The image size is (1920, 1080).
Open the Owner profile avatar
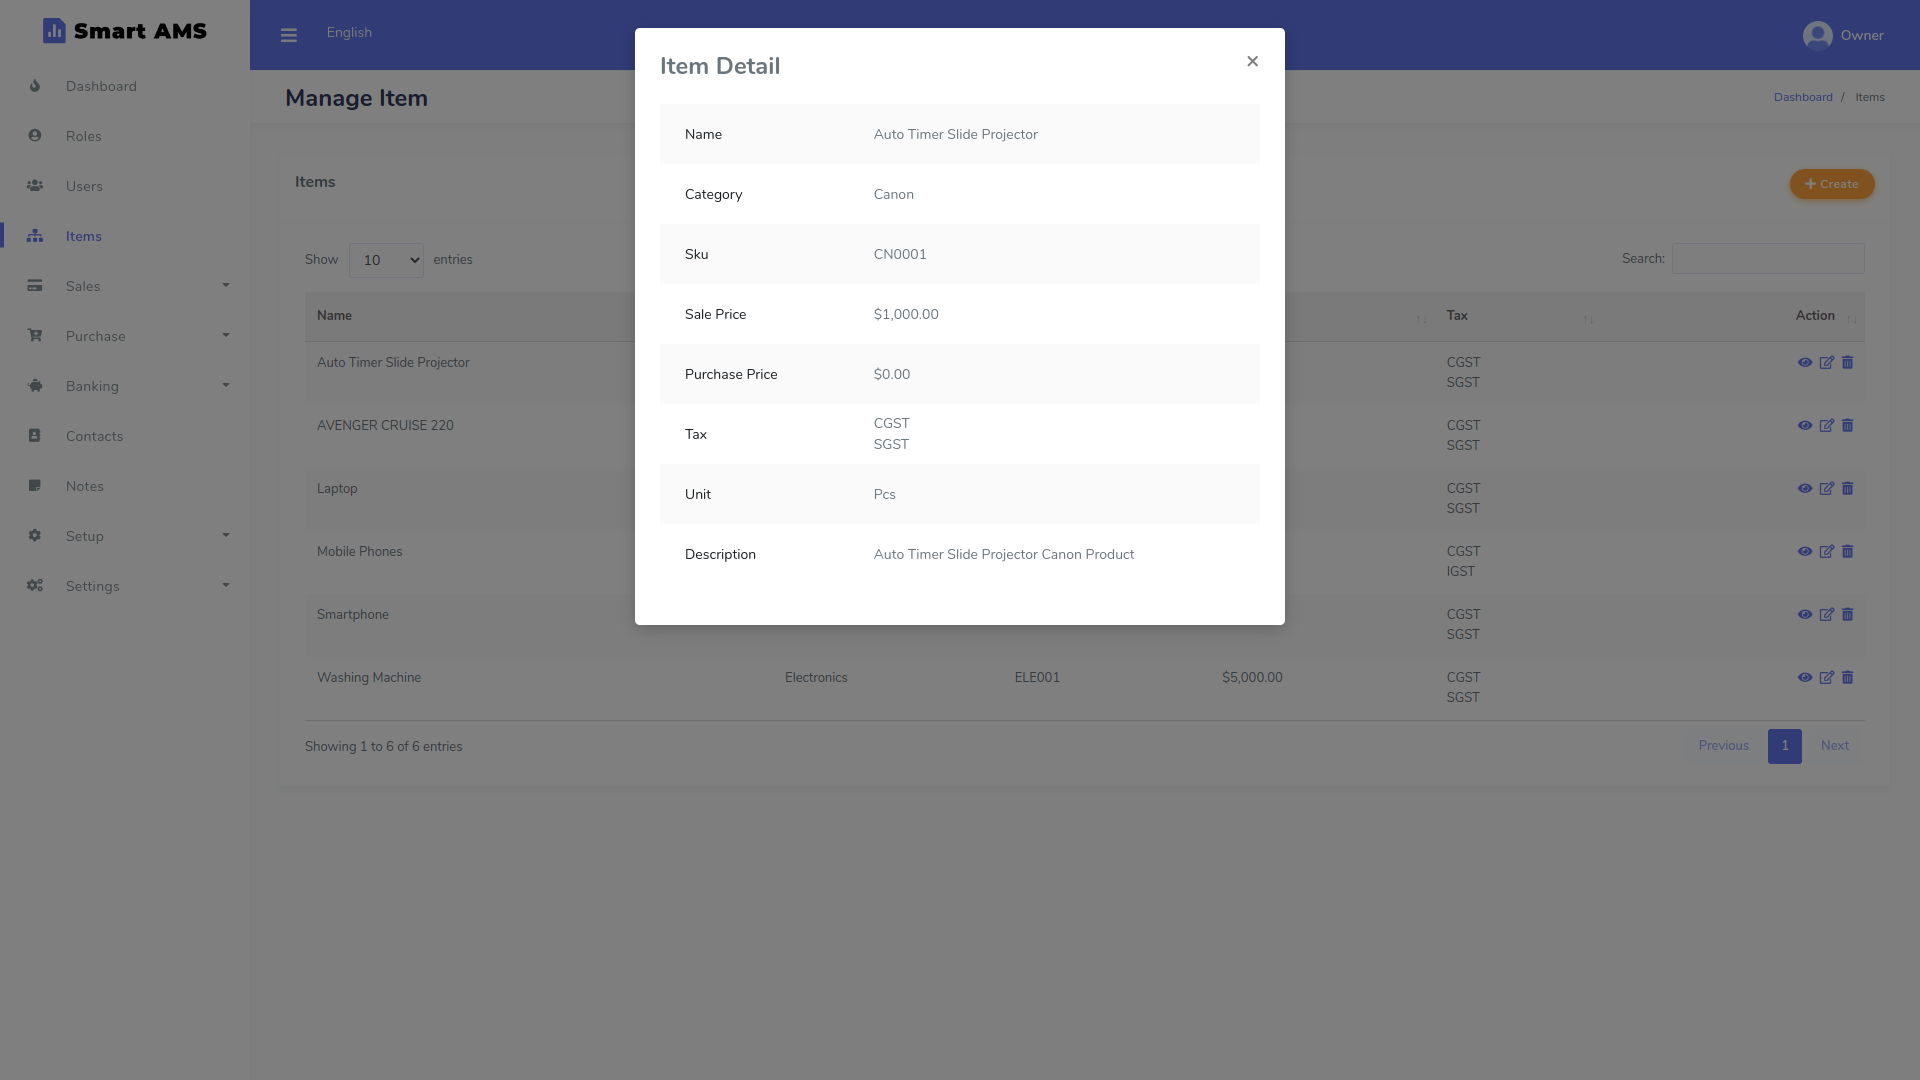click(1818, 34)
